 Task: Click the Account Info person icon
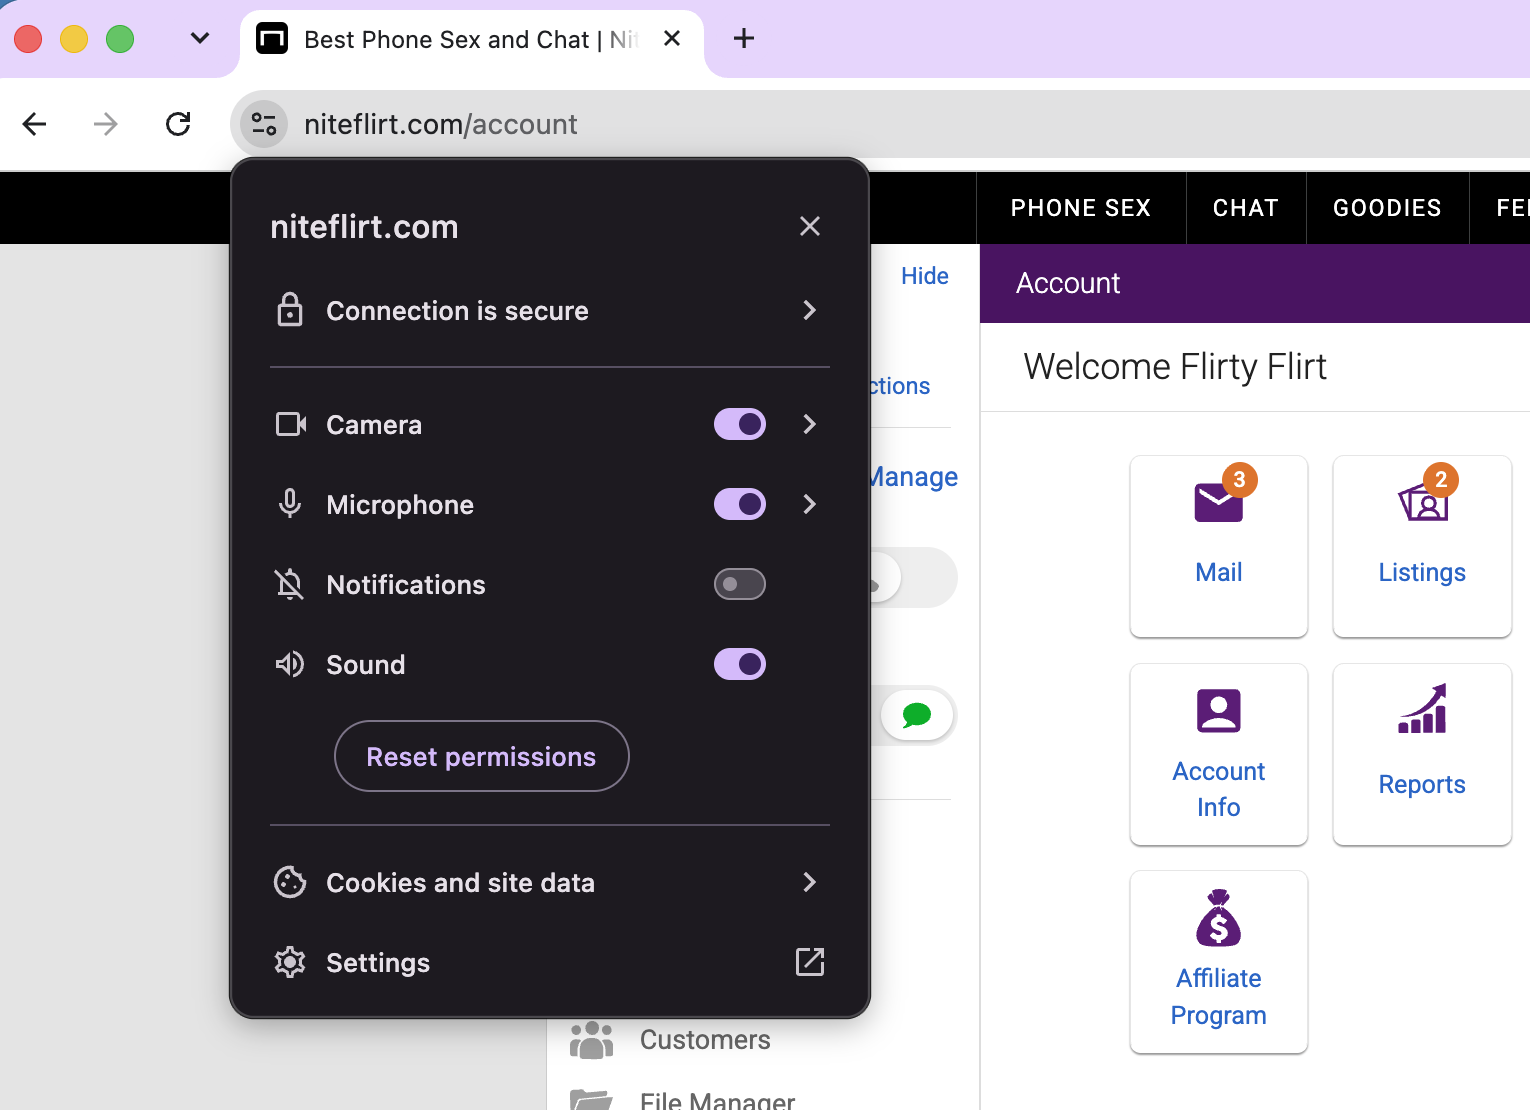pos(1219,711)
